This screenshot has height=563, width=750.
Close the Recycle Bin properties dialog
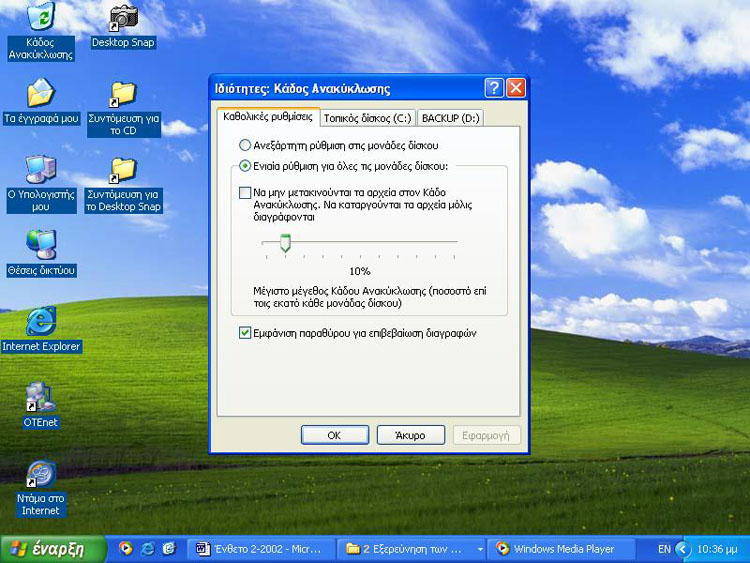[516, 88]
